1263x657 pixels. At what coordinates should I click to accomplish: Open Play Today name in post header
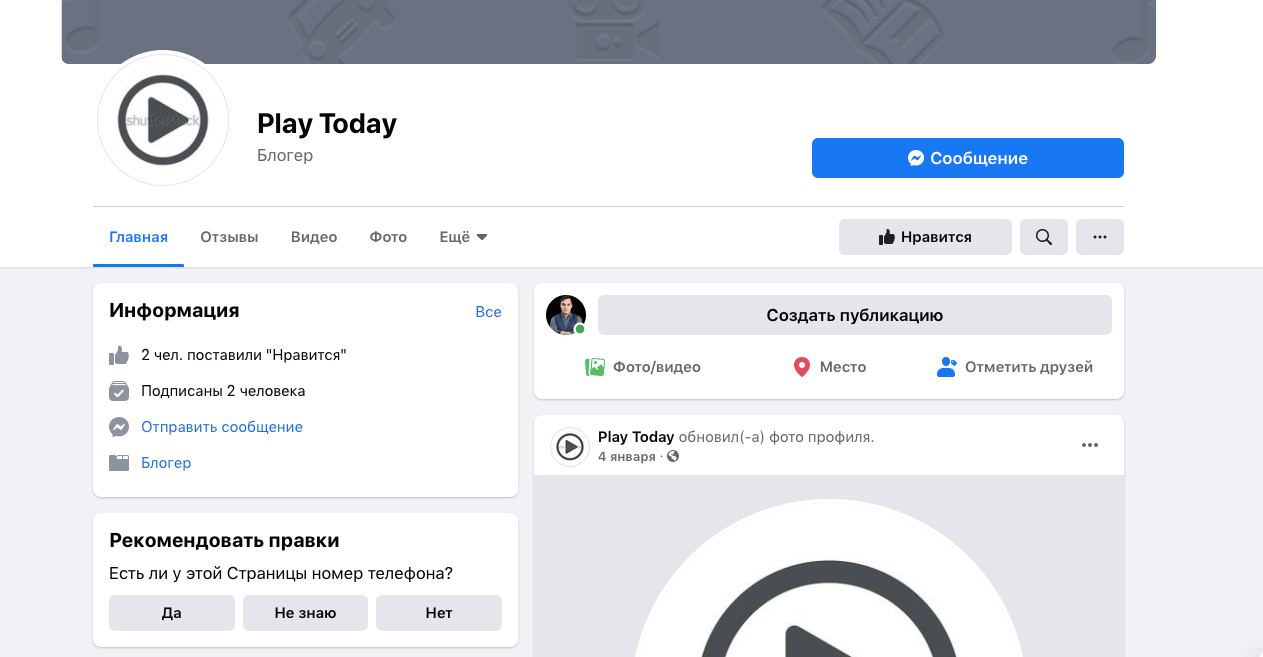point(636,437)
